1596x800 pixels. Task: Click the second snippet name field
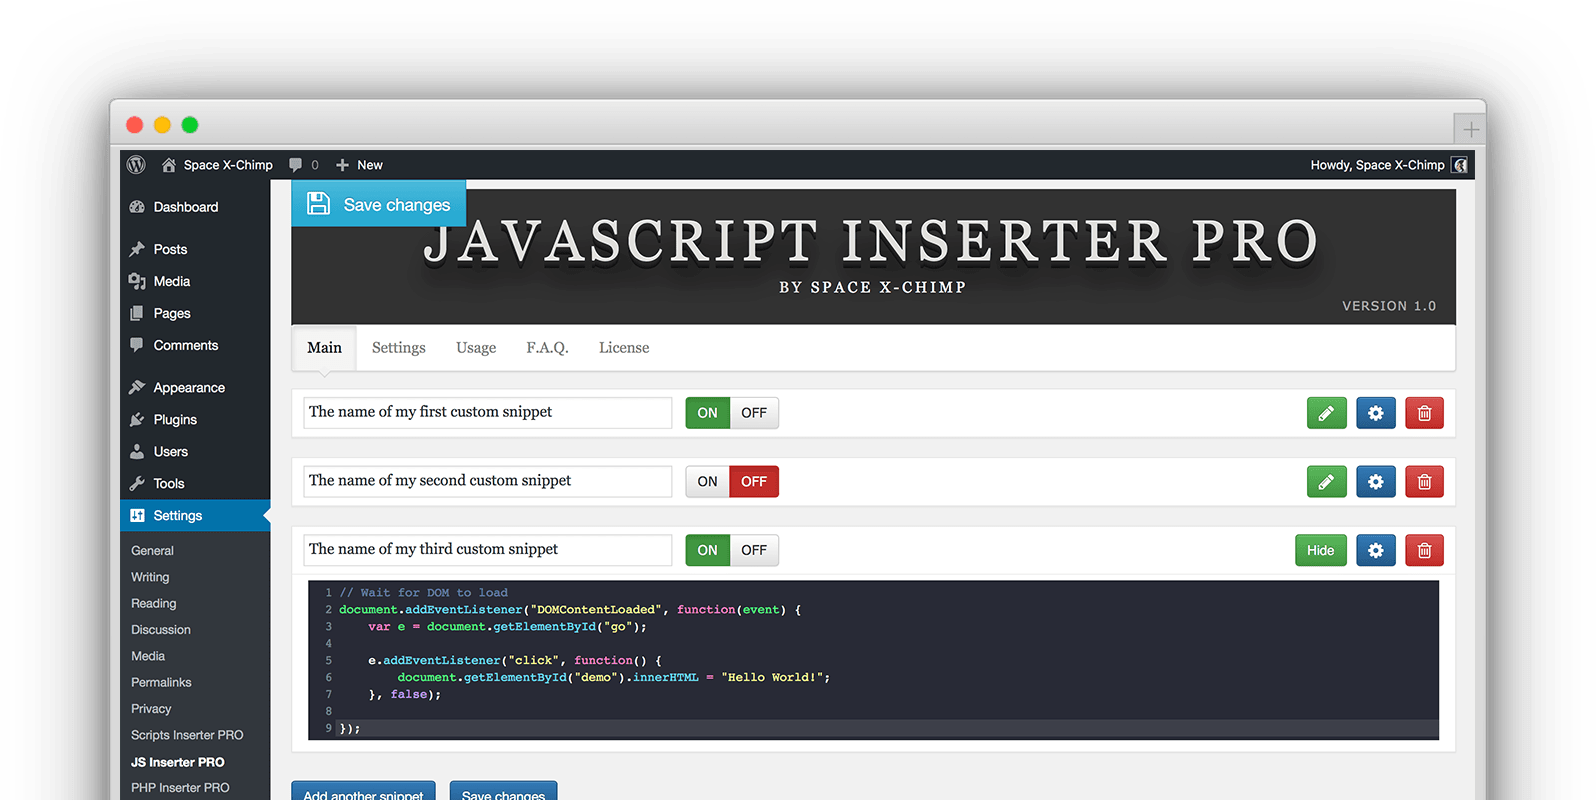coord(487,481)
